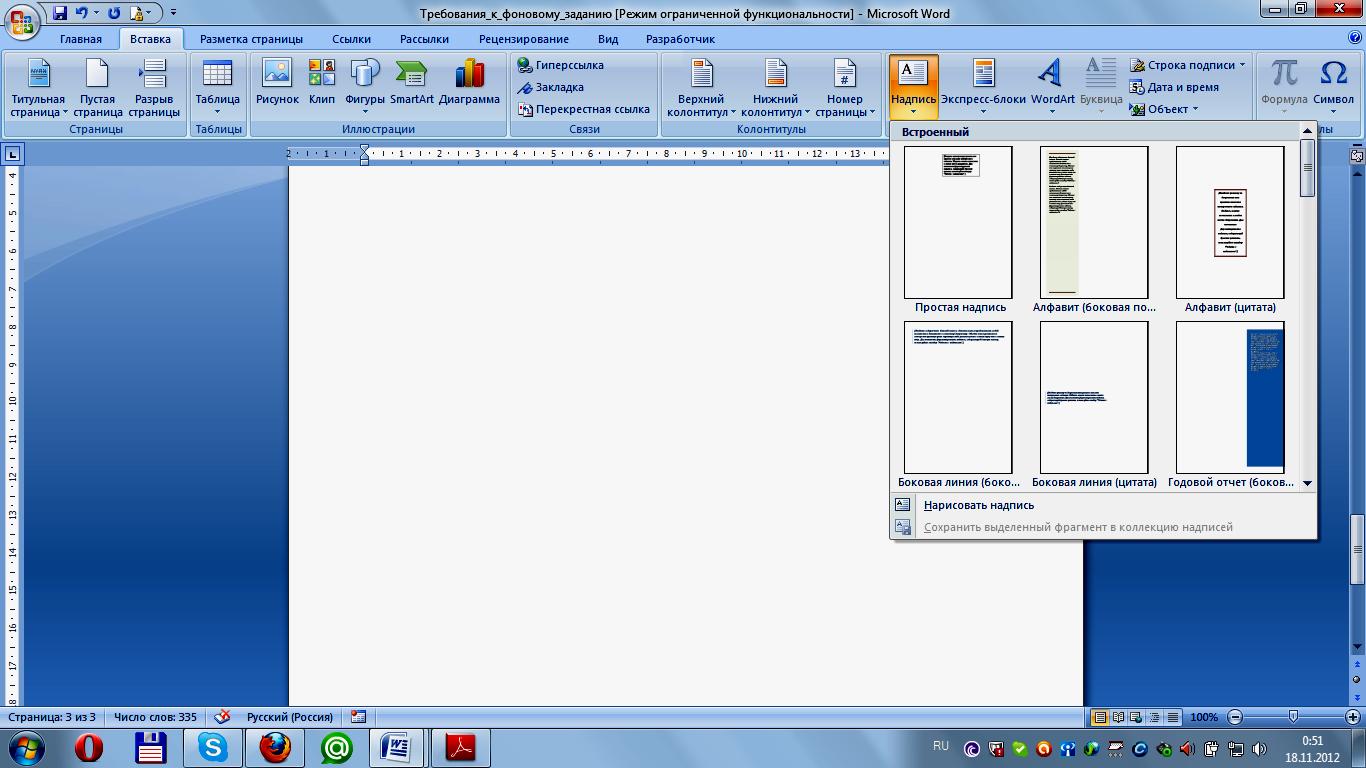Viewport: 1366px width, 768px height.
Task: Insert date and time (Дата и время)
Action: (x=1175, y=87)
